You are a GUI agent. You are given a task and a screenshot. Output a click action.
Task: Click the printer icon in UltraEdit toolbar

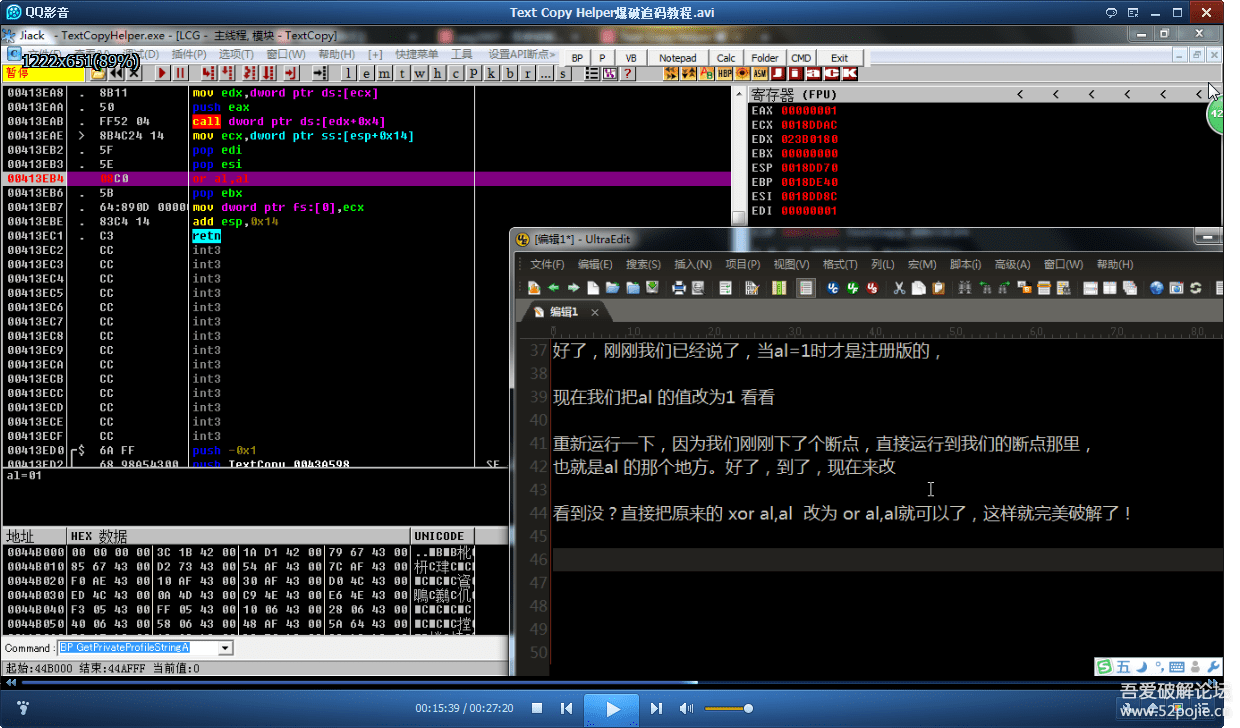tap(679, 288)
